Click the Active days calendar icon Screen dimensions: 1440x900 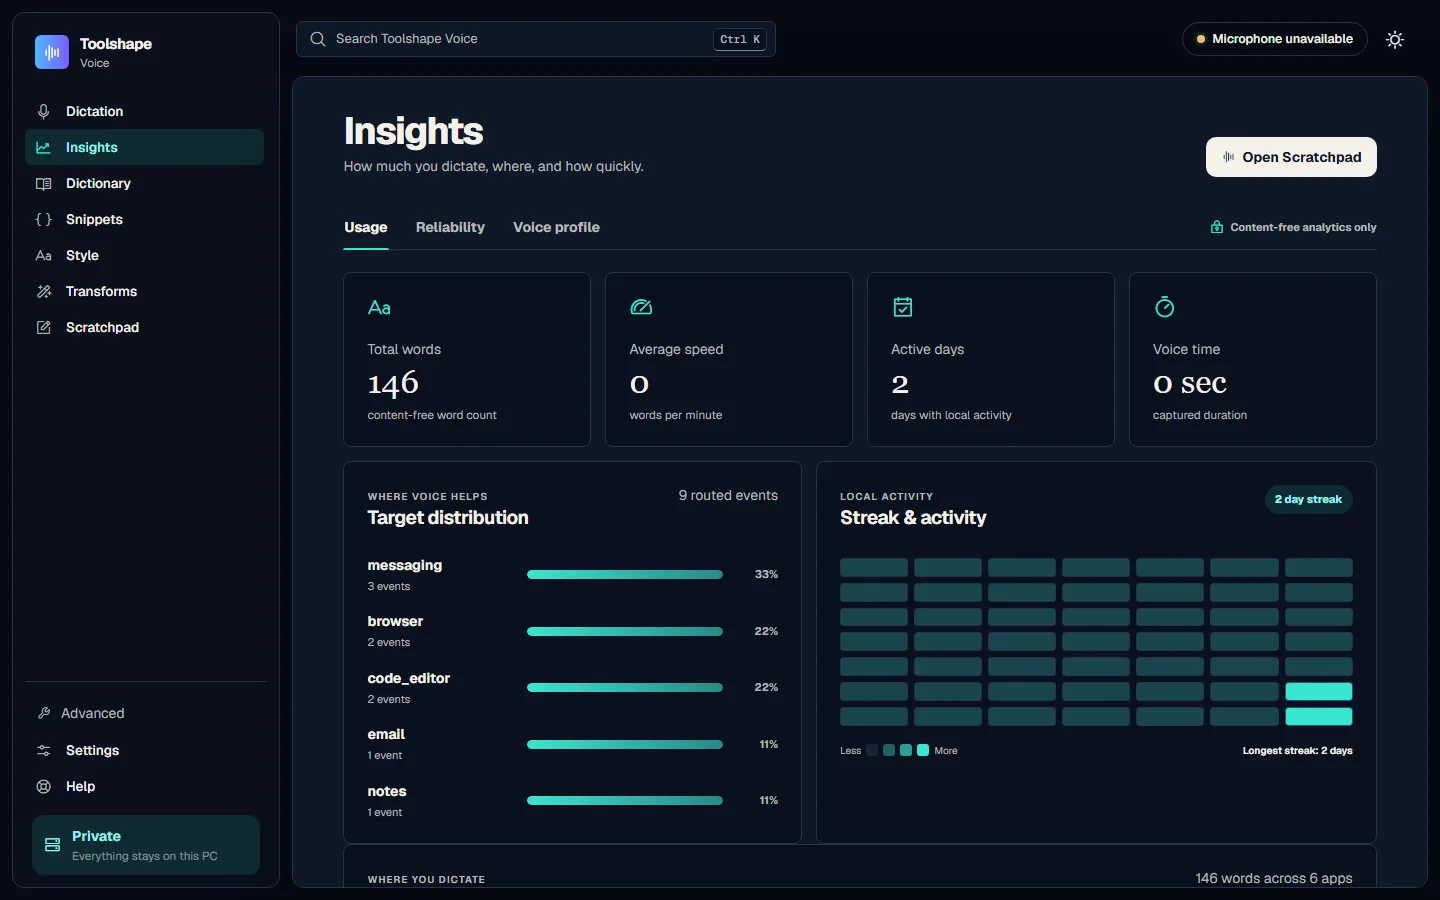pyautogui.click(x=903, y=307)
